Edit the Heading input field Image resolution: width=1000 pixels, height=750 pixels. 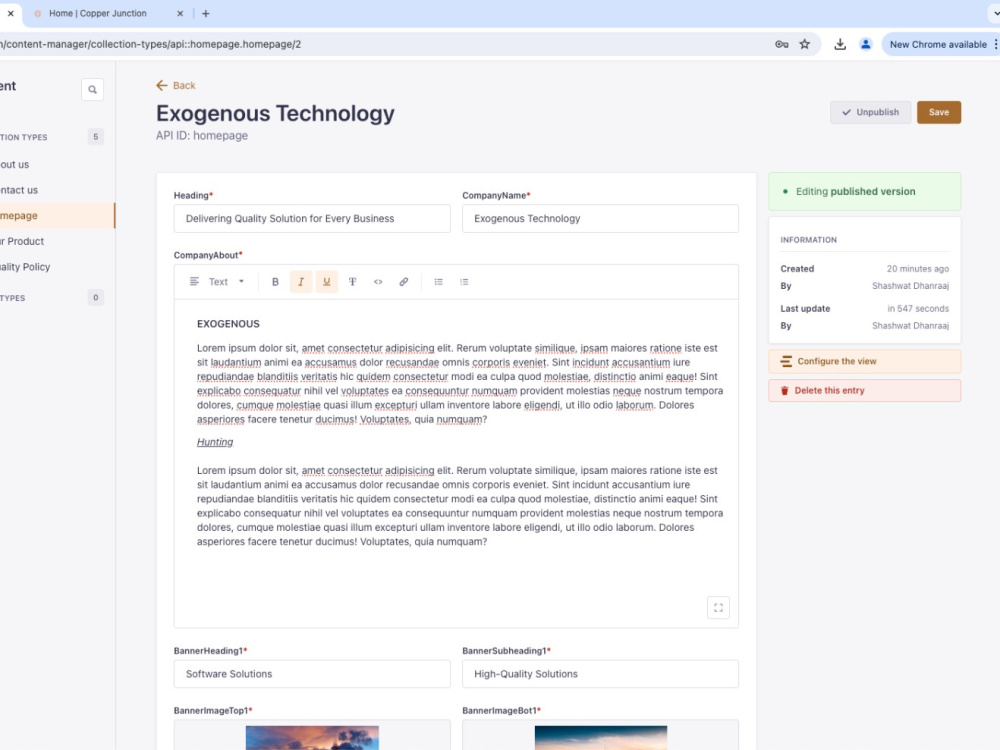pos(312,219)
